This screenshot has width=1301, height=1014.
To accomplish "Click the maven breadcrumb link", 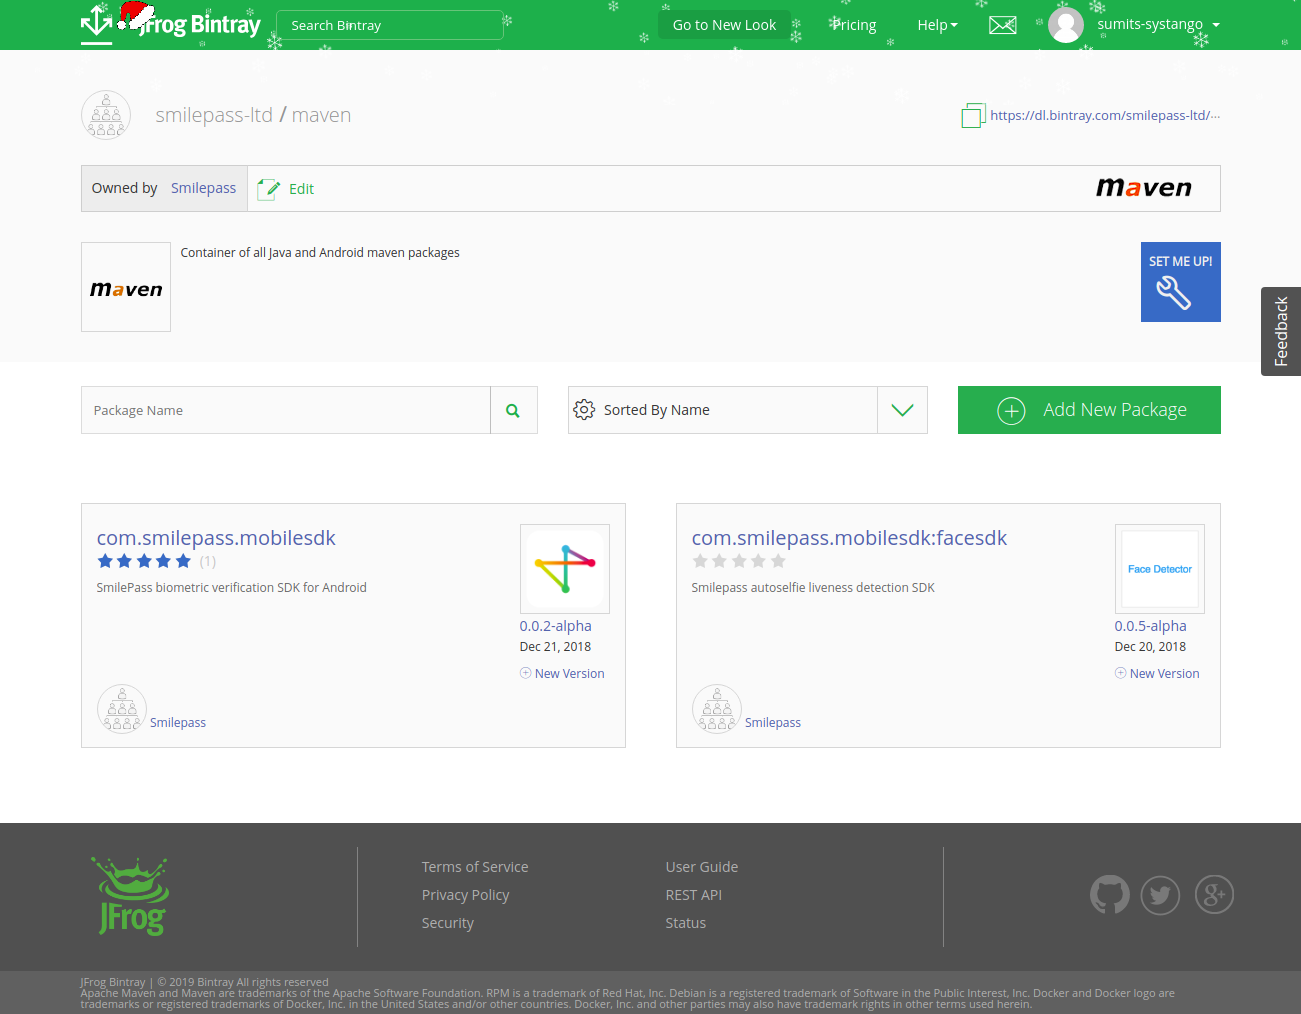I will coord(321,115).
